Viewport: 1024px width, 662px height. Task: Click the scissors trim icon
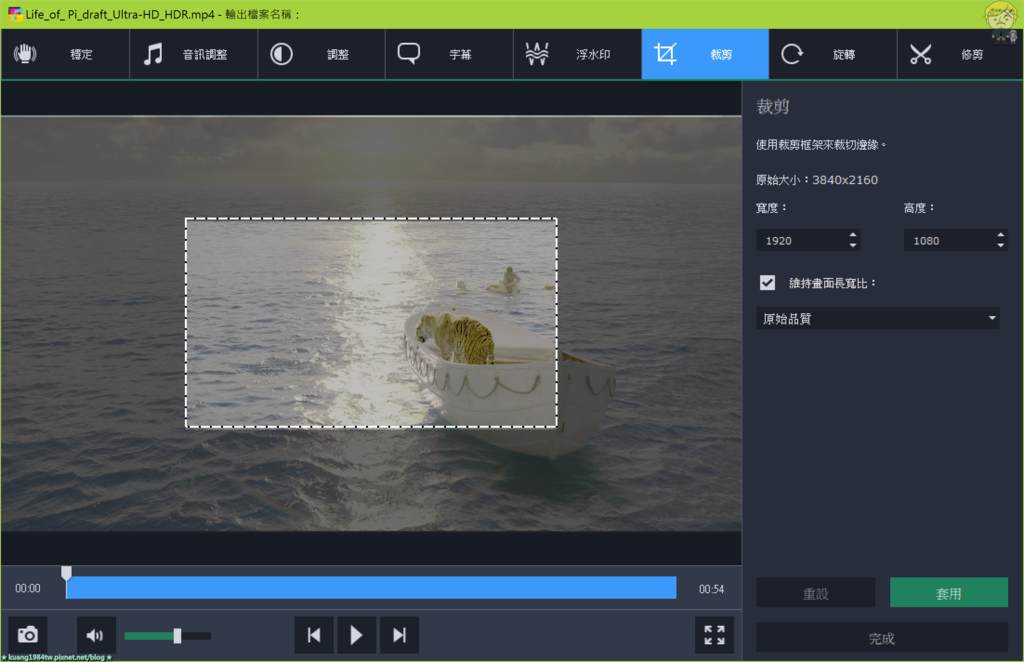(x=920, y=54)
